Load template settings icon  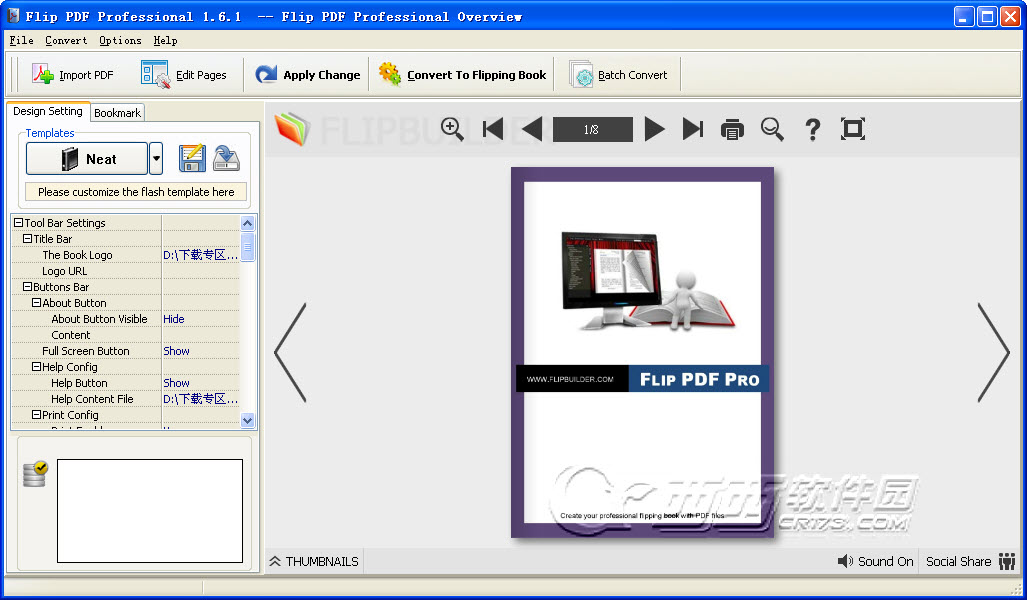(226, 159)
